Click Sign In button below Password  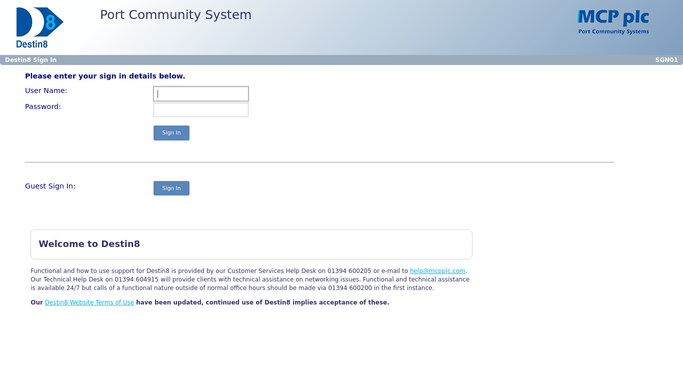coord(171,133)
